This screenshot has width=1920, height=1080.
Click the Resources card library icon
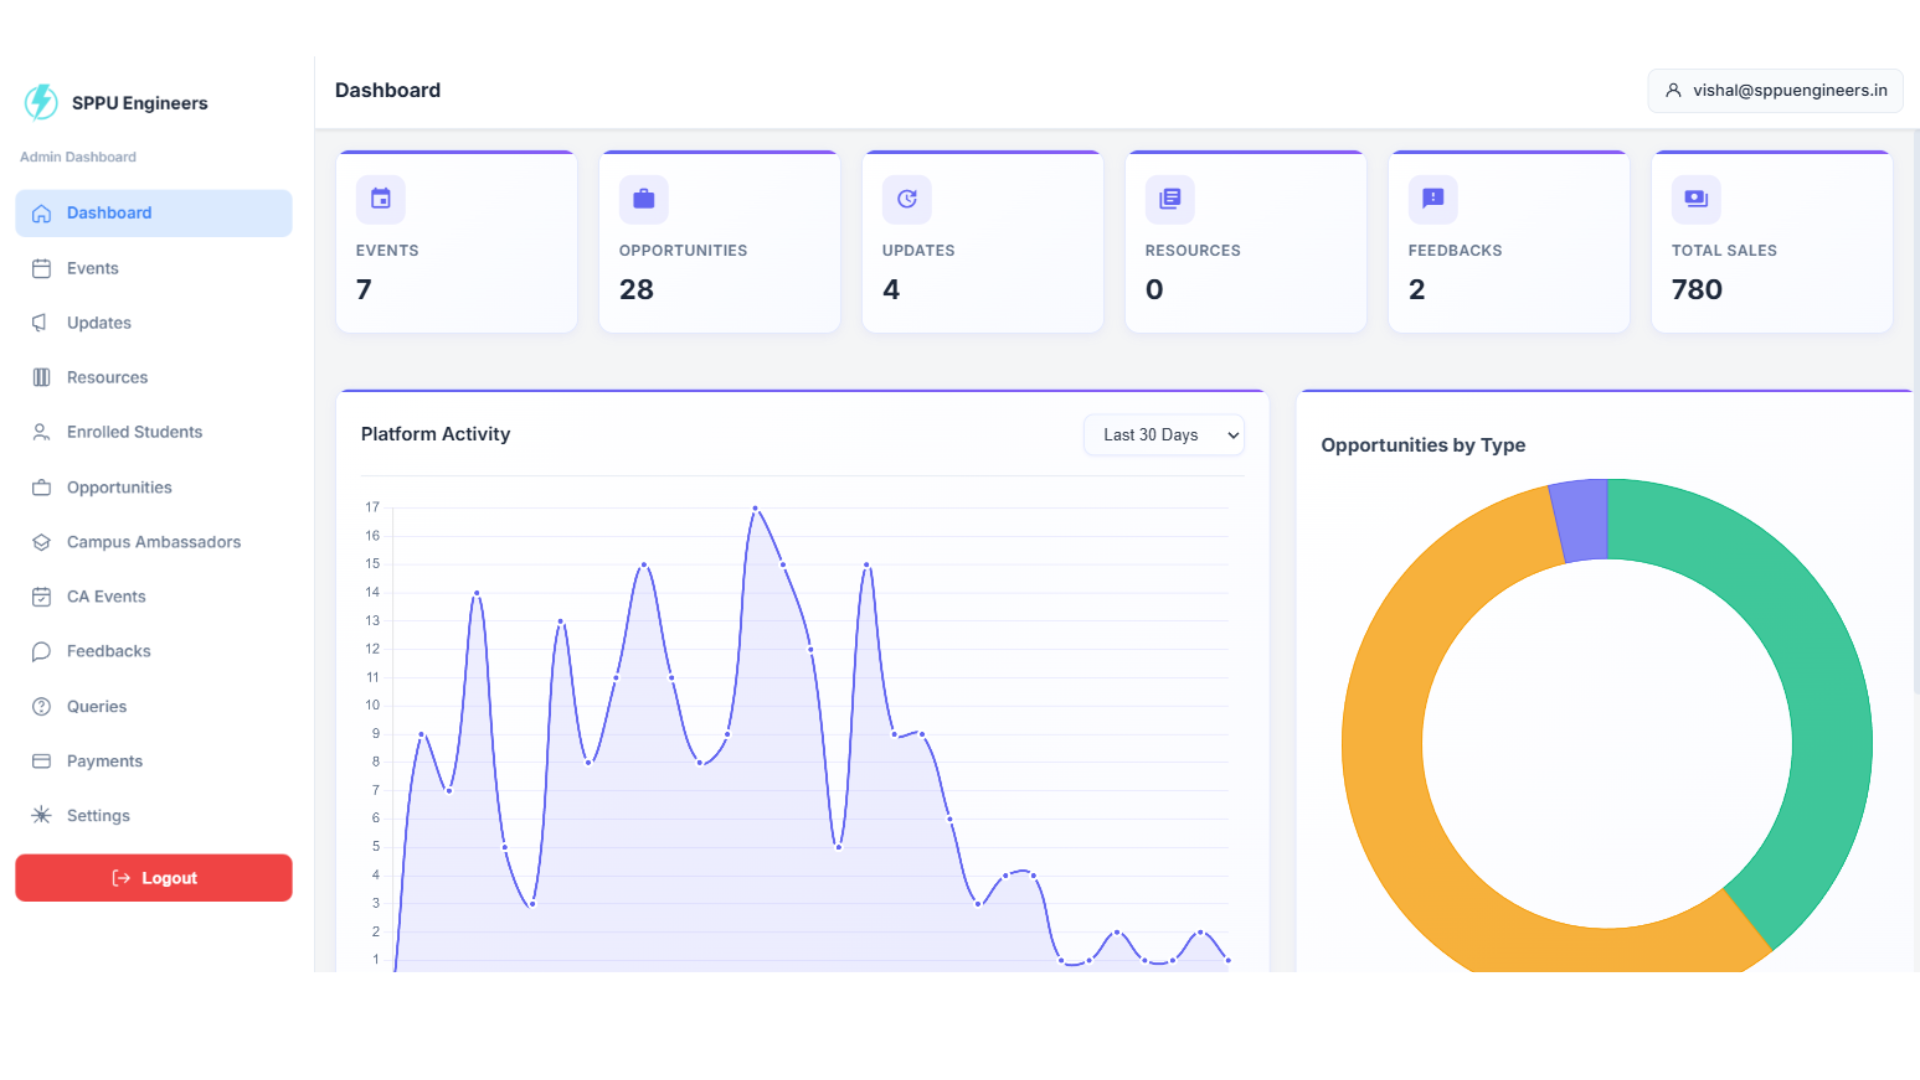click(1170, 199)
